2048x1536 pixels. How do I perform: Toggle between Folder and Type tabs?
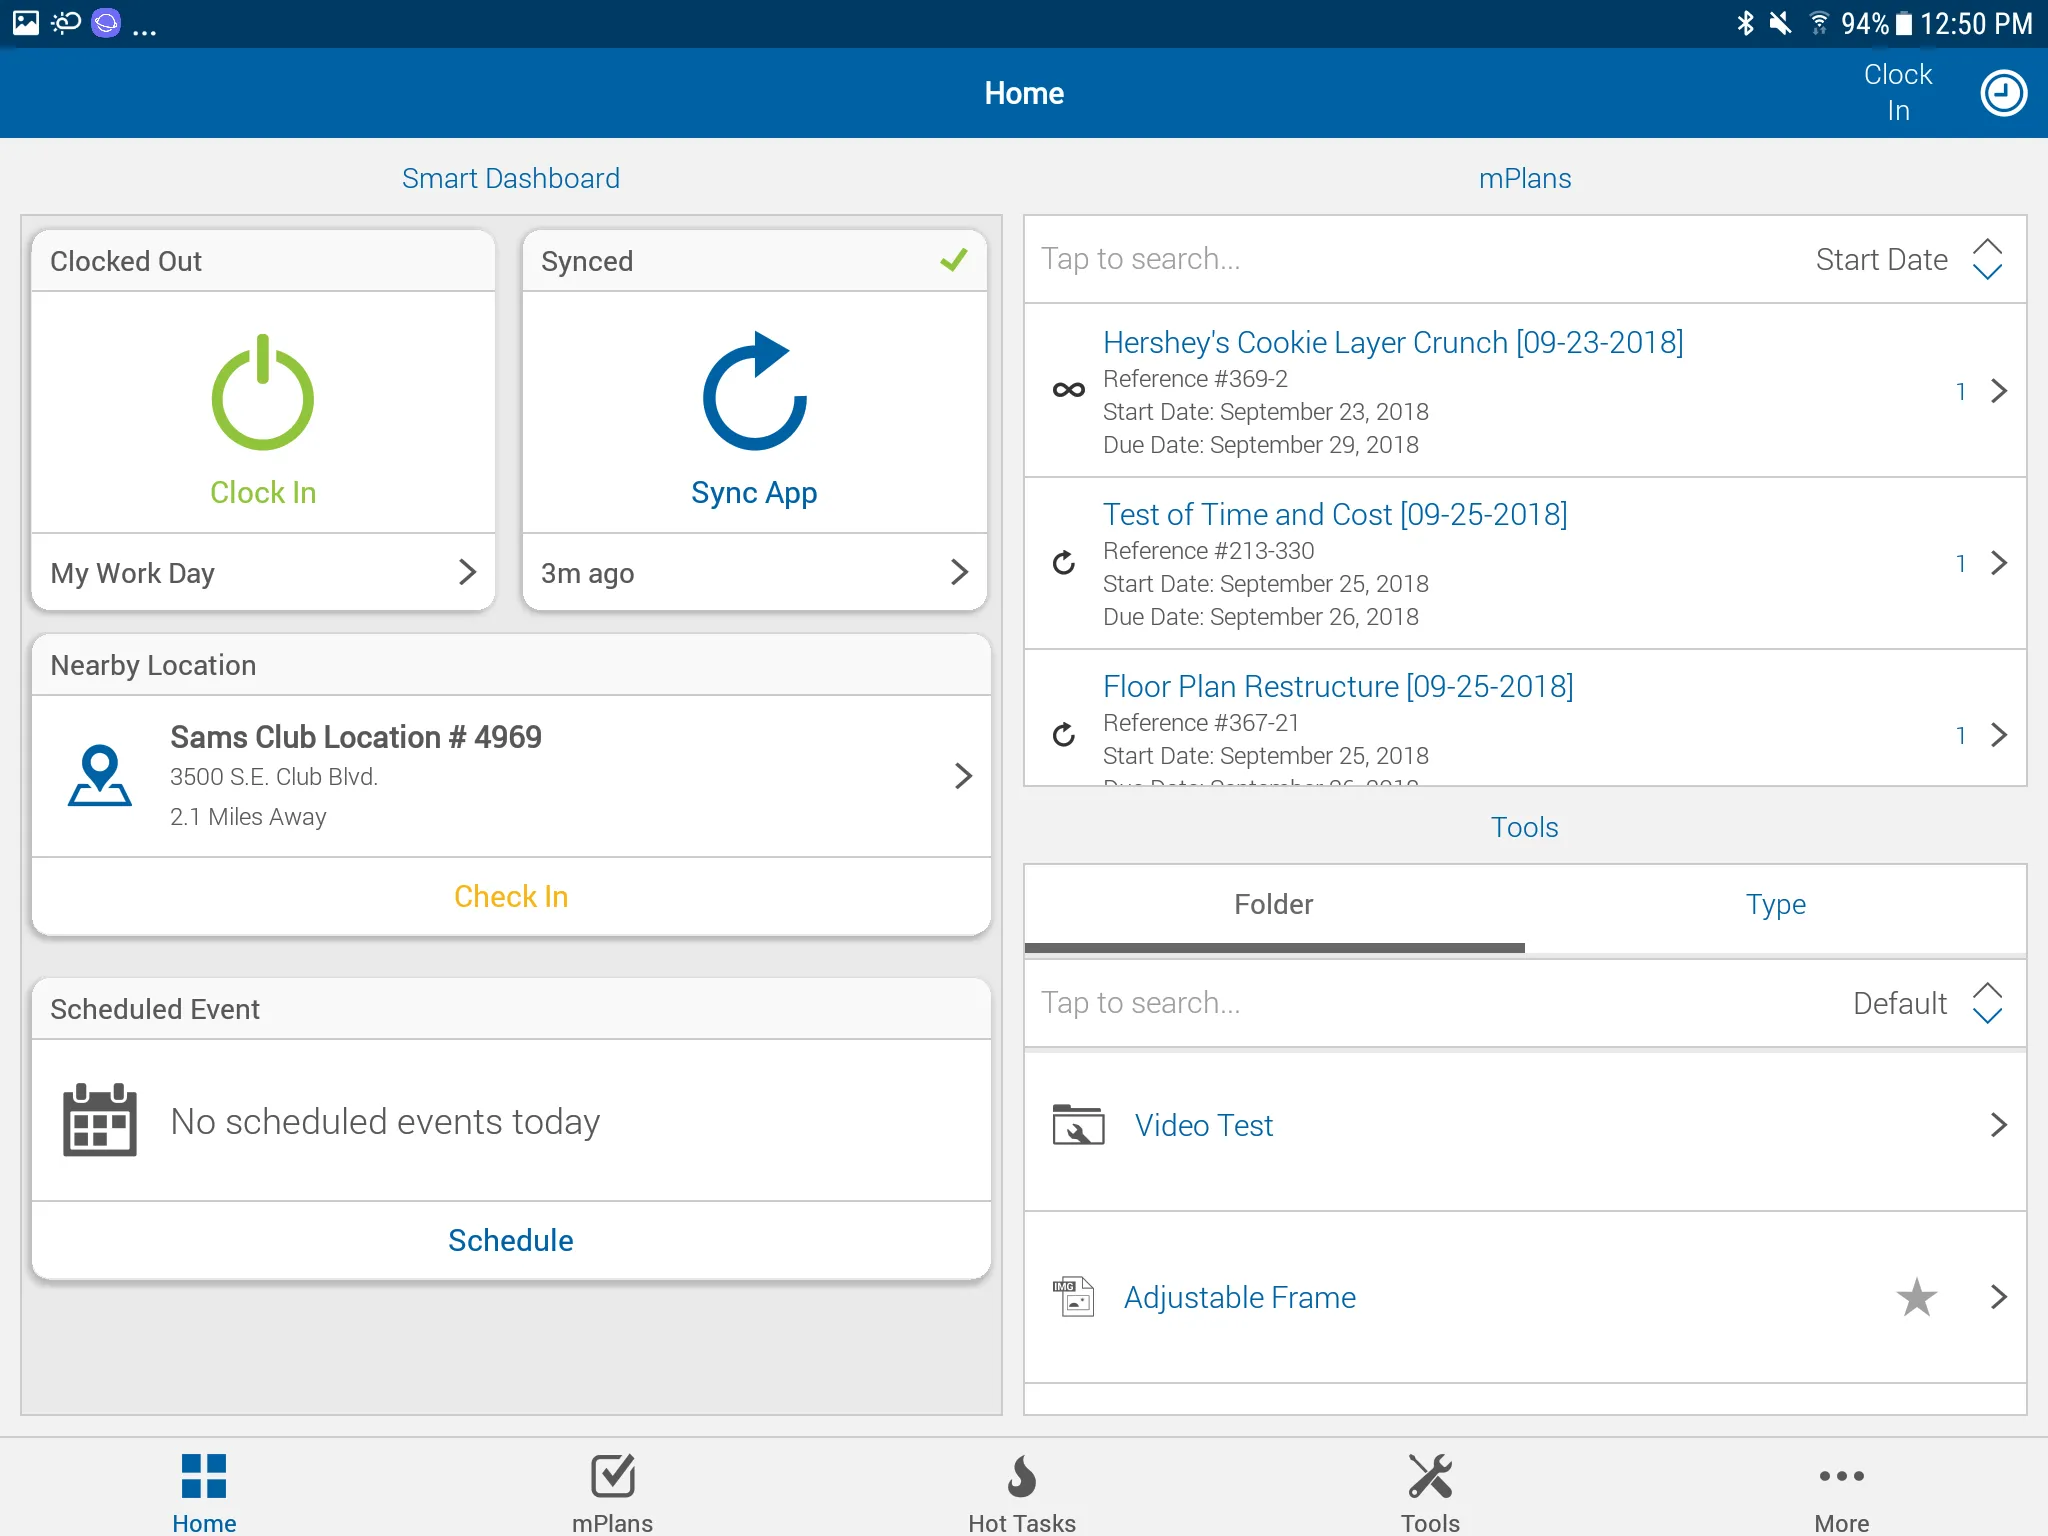[x=1775, y=904]
